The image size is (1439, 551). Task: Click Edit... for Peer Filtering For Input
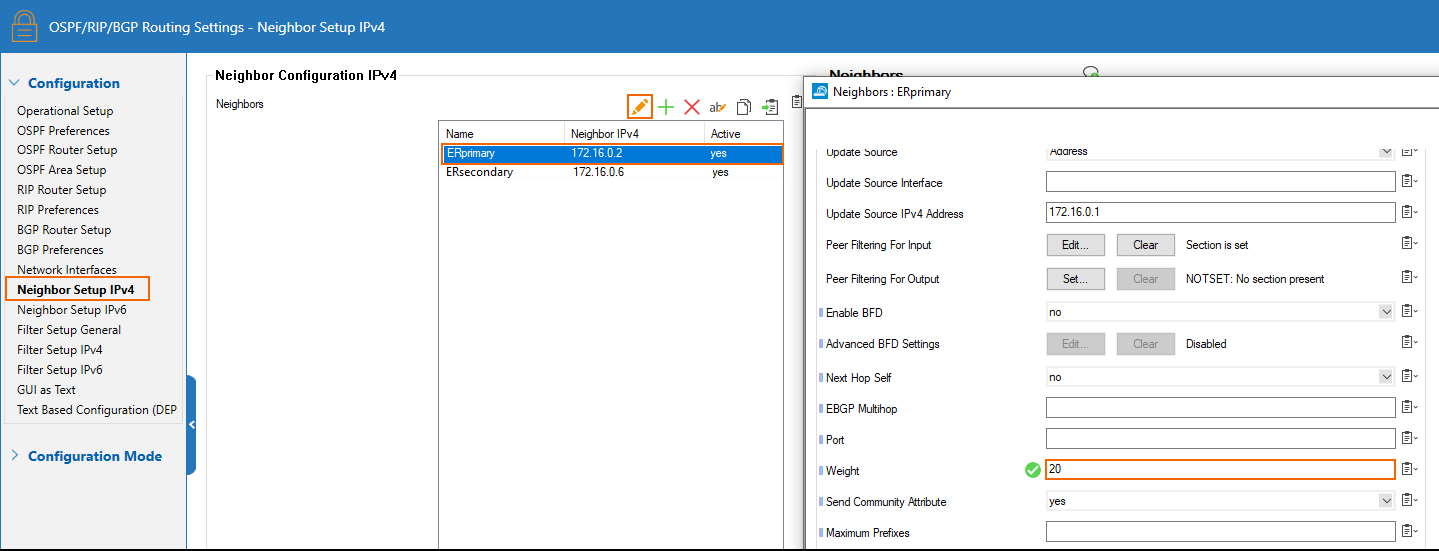(x=1076, y=244)
